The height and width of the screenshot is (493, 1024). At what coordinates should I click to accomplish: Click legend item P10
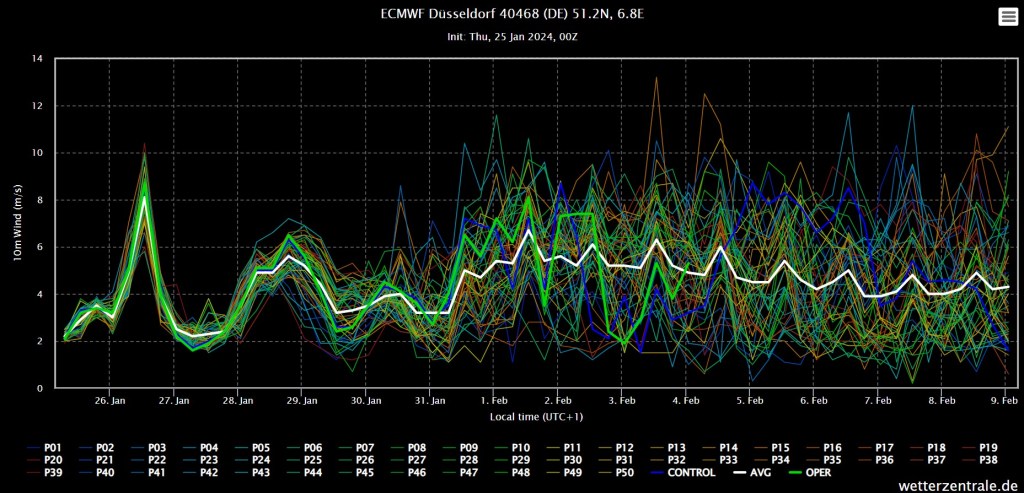(520, 447)
